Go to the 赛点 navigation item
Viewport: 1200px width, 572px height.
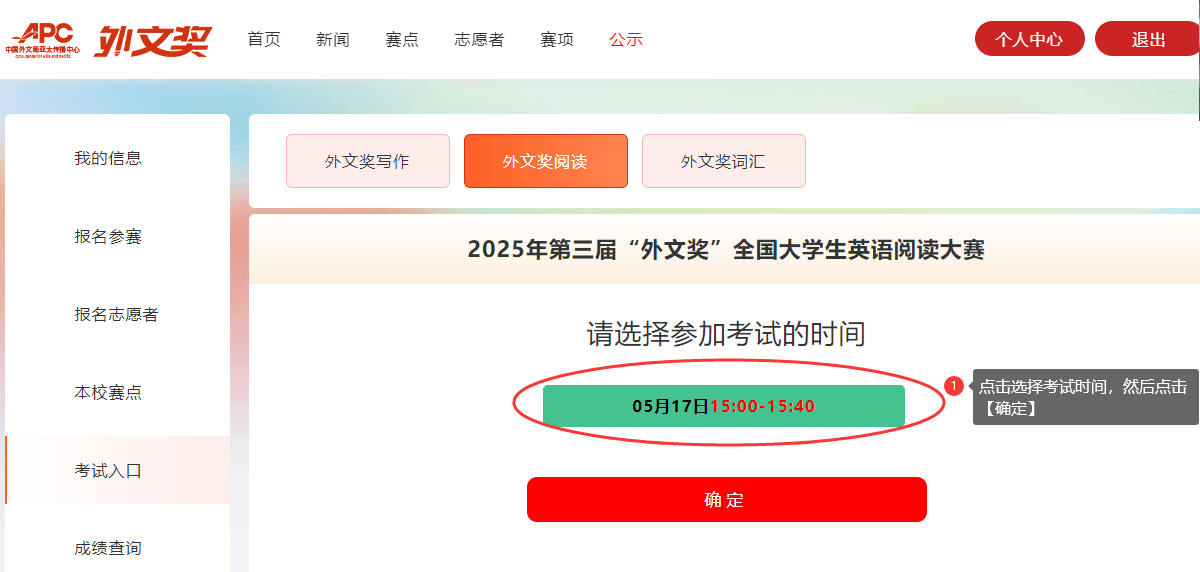click(x=402, y=40)
